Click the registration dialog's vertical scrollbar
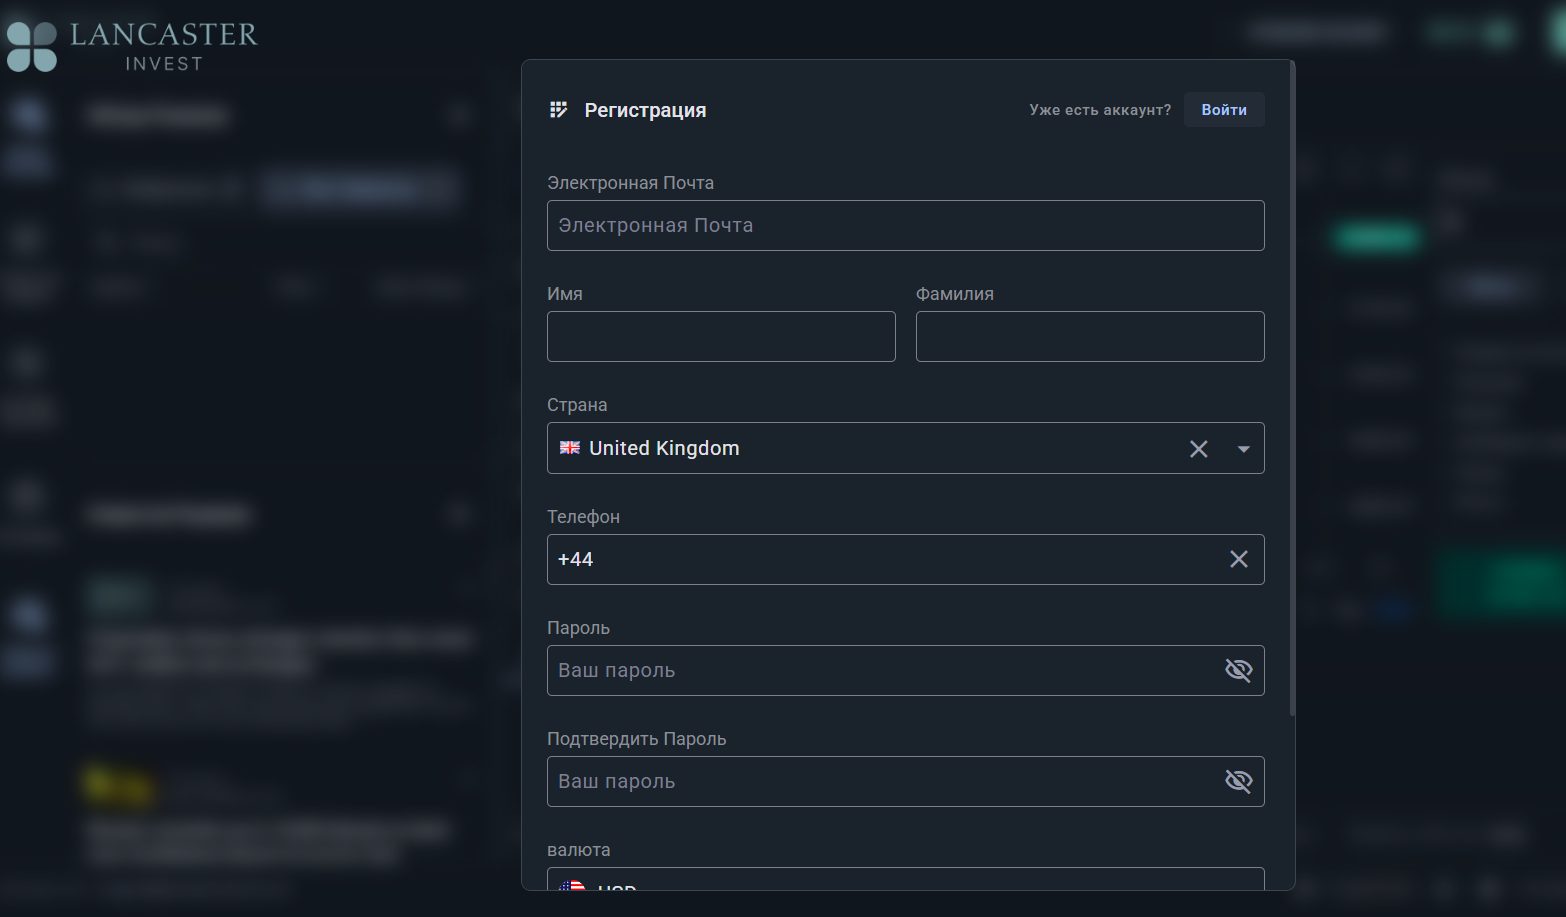The image size is (1566, 917). (1292, 390)
